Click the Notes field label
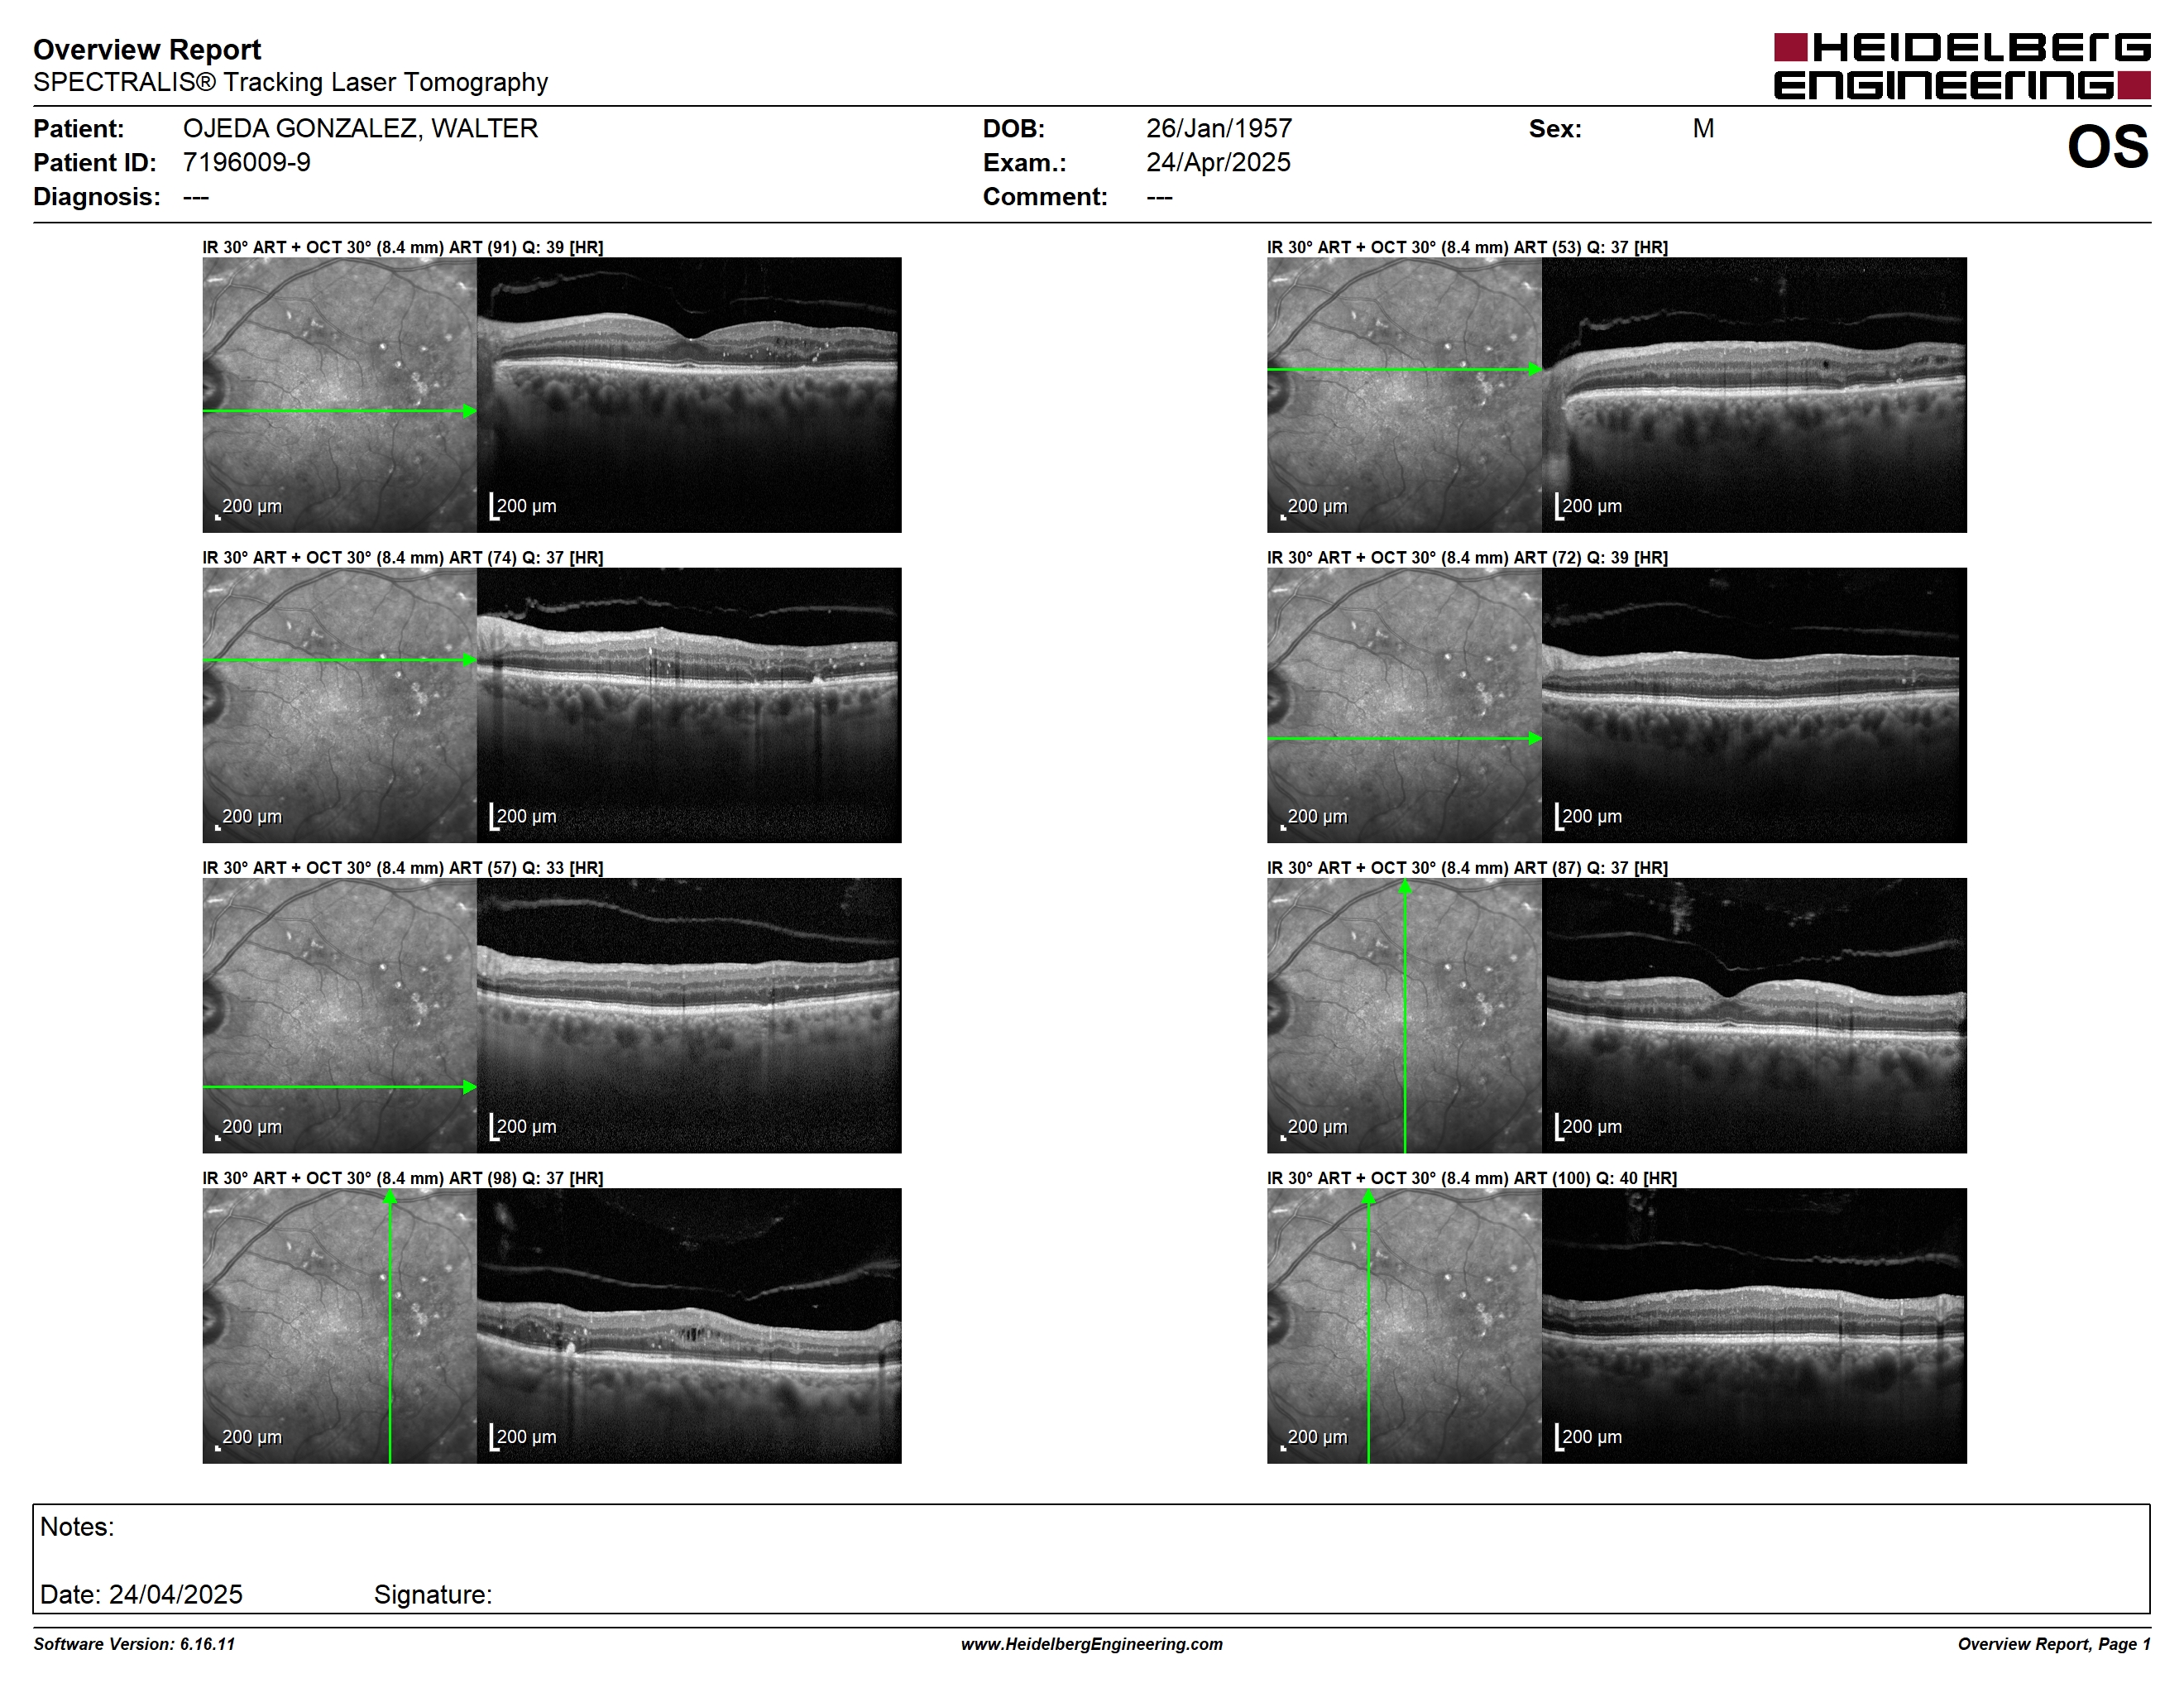Viewport: 2184px width, 1688px height. tap(77, 1527)
